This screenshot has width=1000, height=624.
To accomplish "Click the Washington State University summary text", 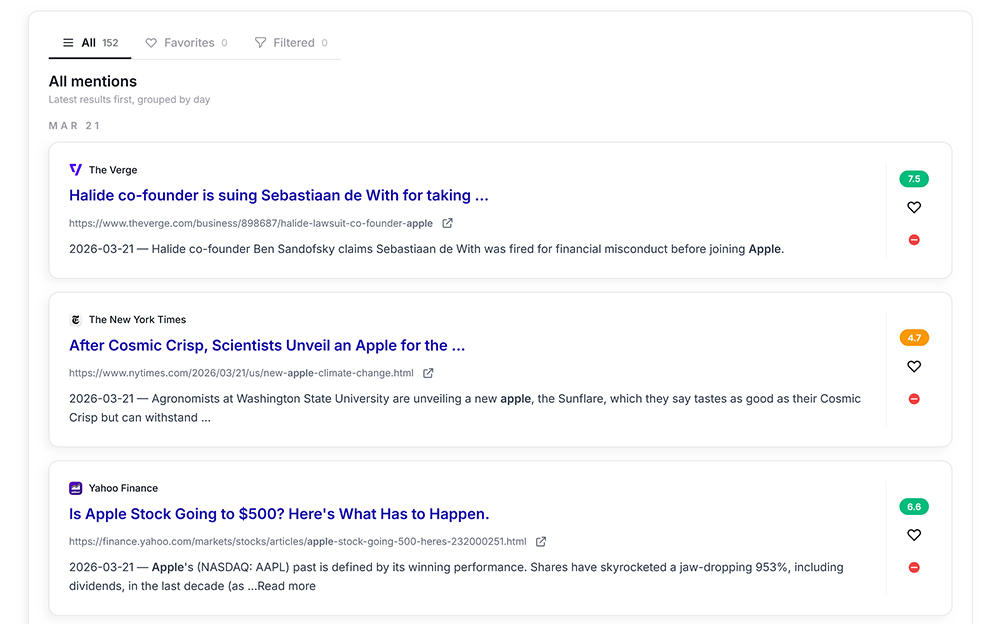I will [x=465, y=408].
